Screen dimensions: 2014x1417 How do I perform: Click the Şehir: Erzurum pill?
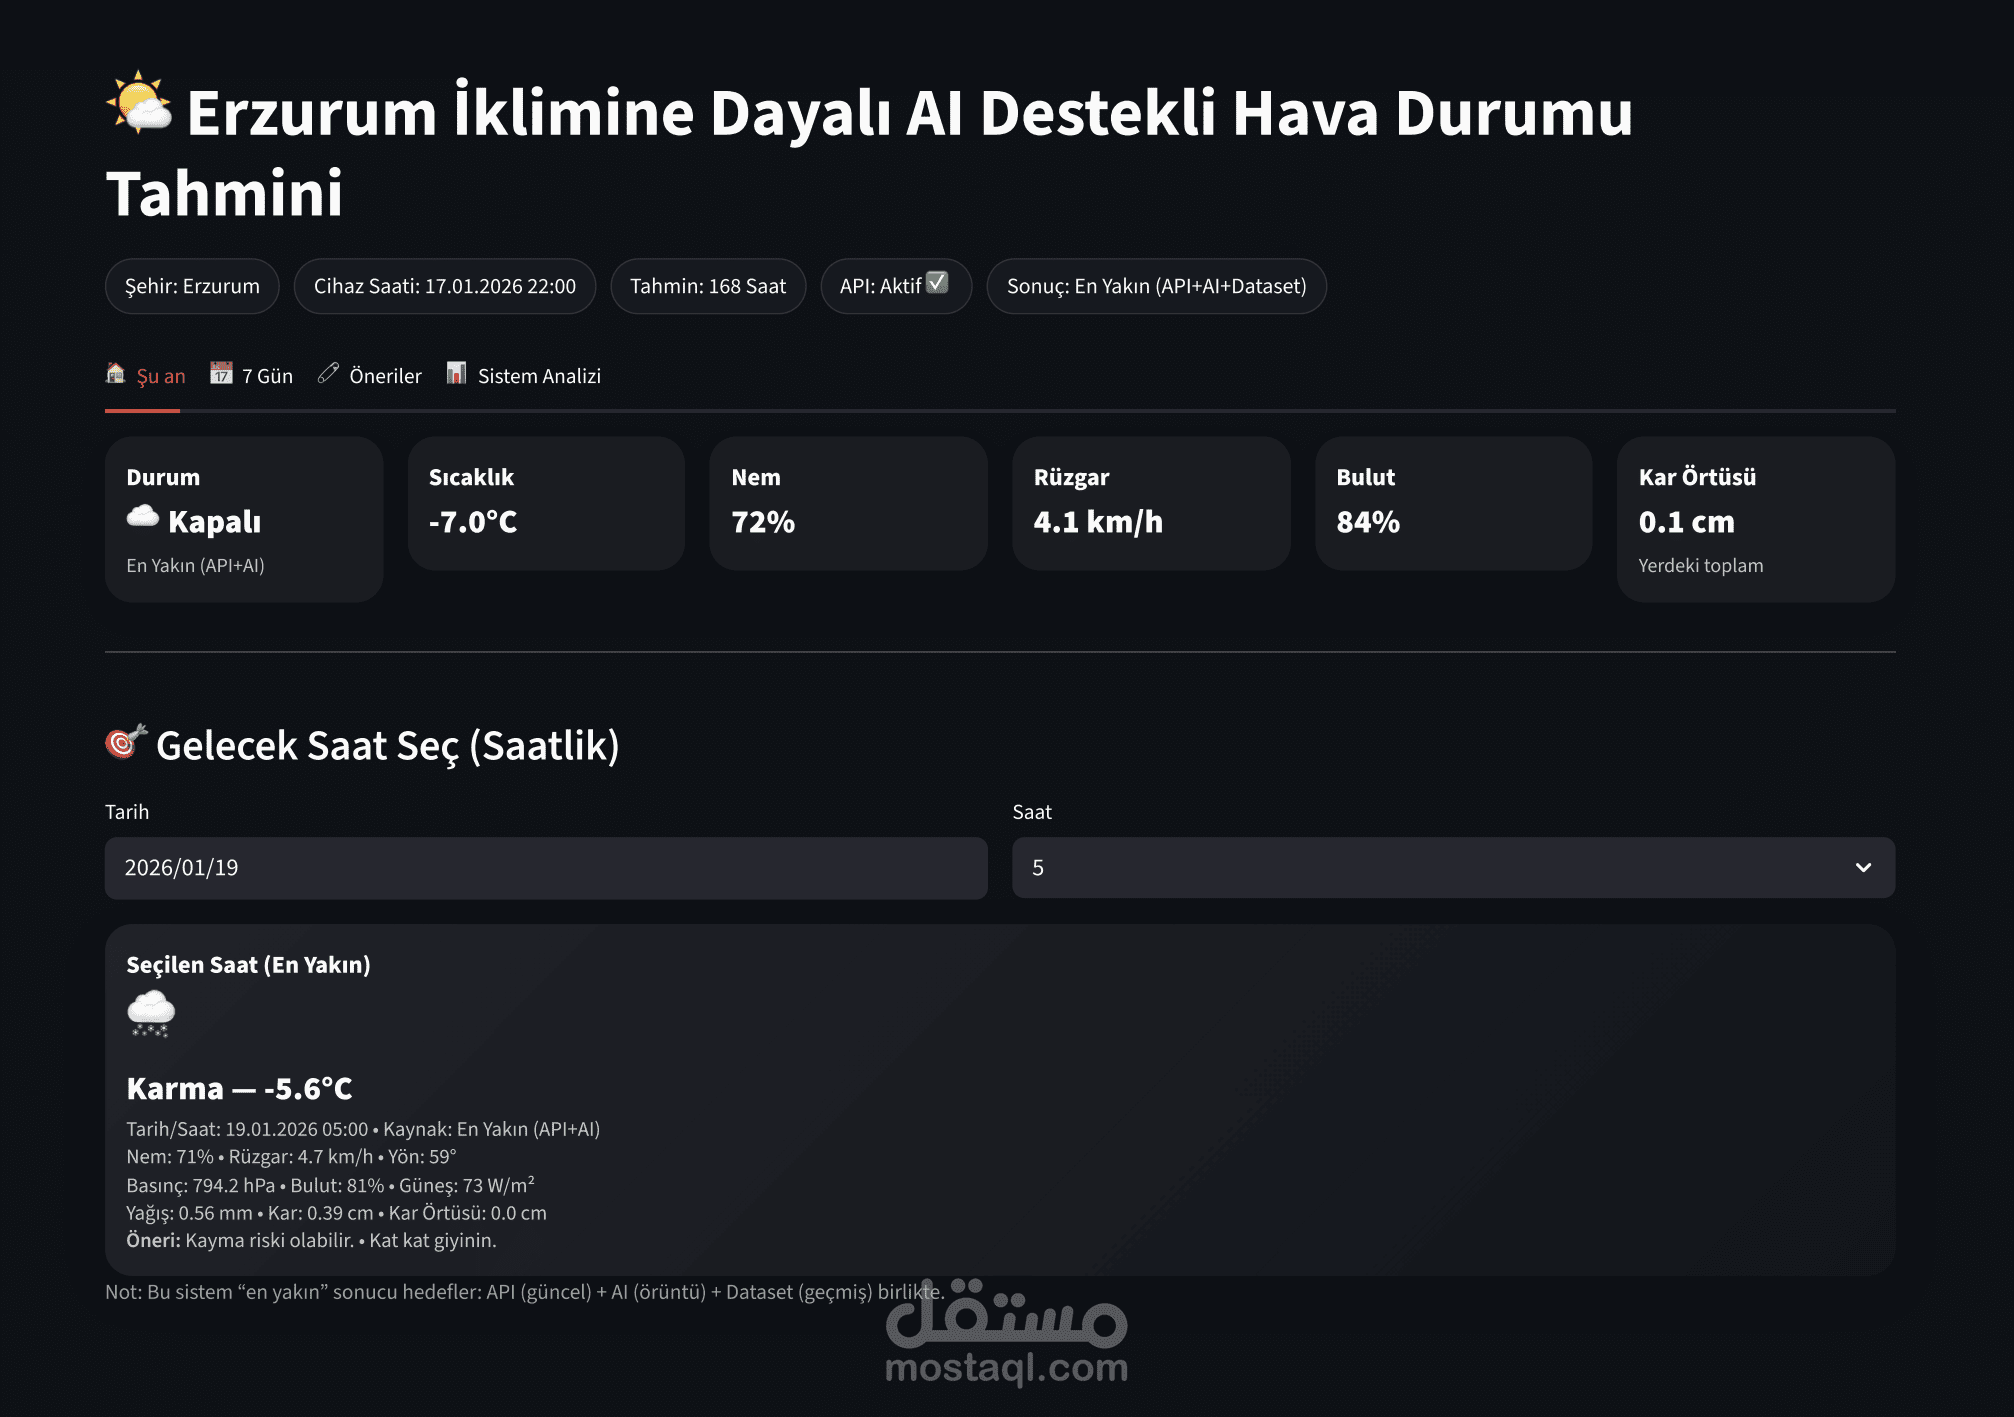click(192, 287)
